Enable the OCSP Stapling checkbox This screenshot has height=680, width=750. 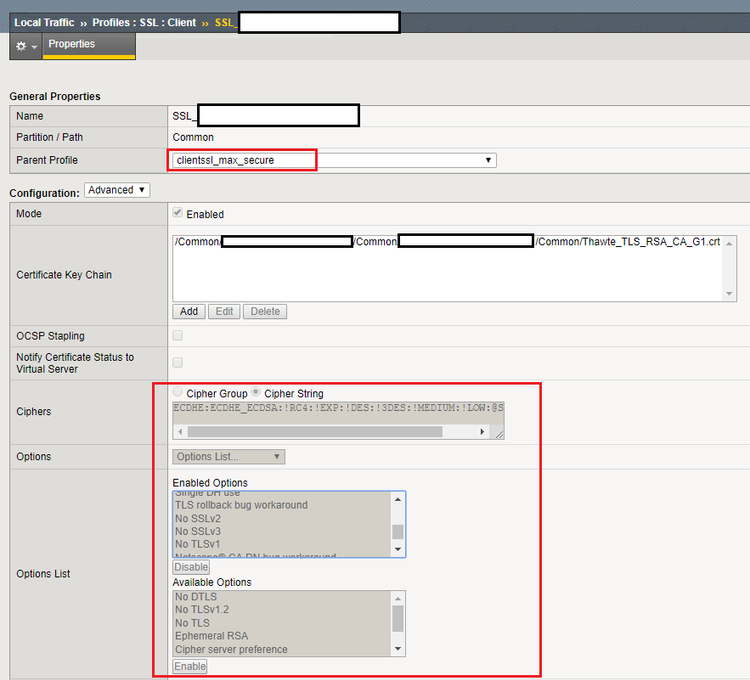[x=178, y=336]
